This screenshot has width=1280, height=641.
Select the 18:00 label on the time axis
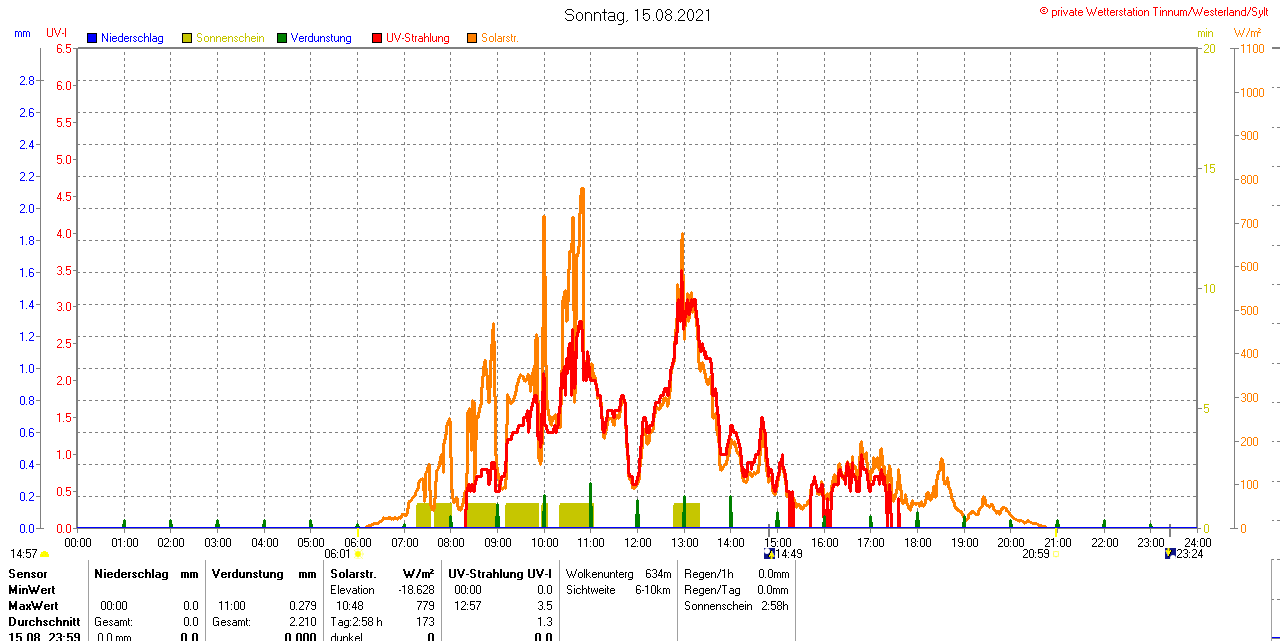pos(918,542)
